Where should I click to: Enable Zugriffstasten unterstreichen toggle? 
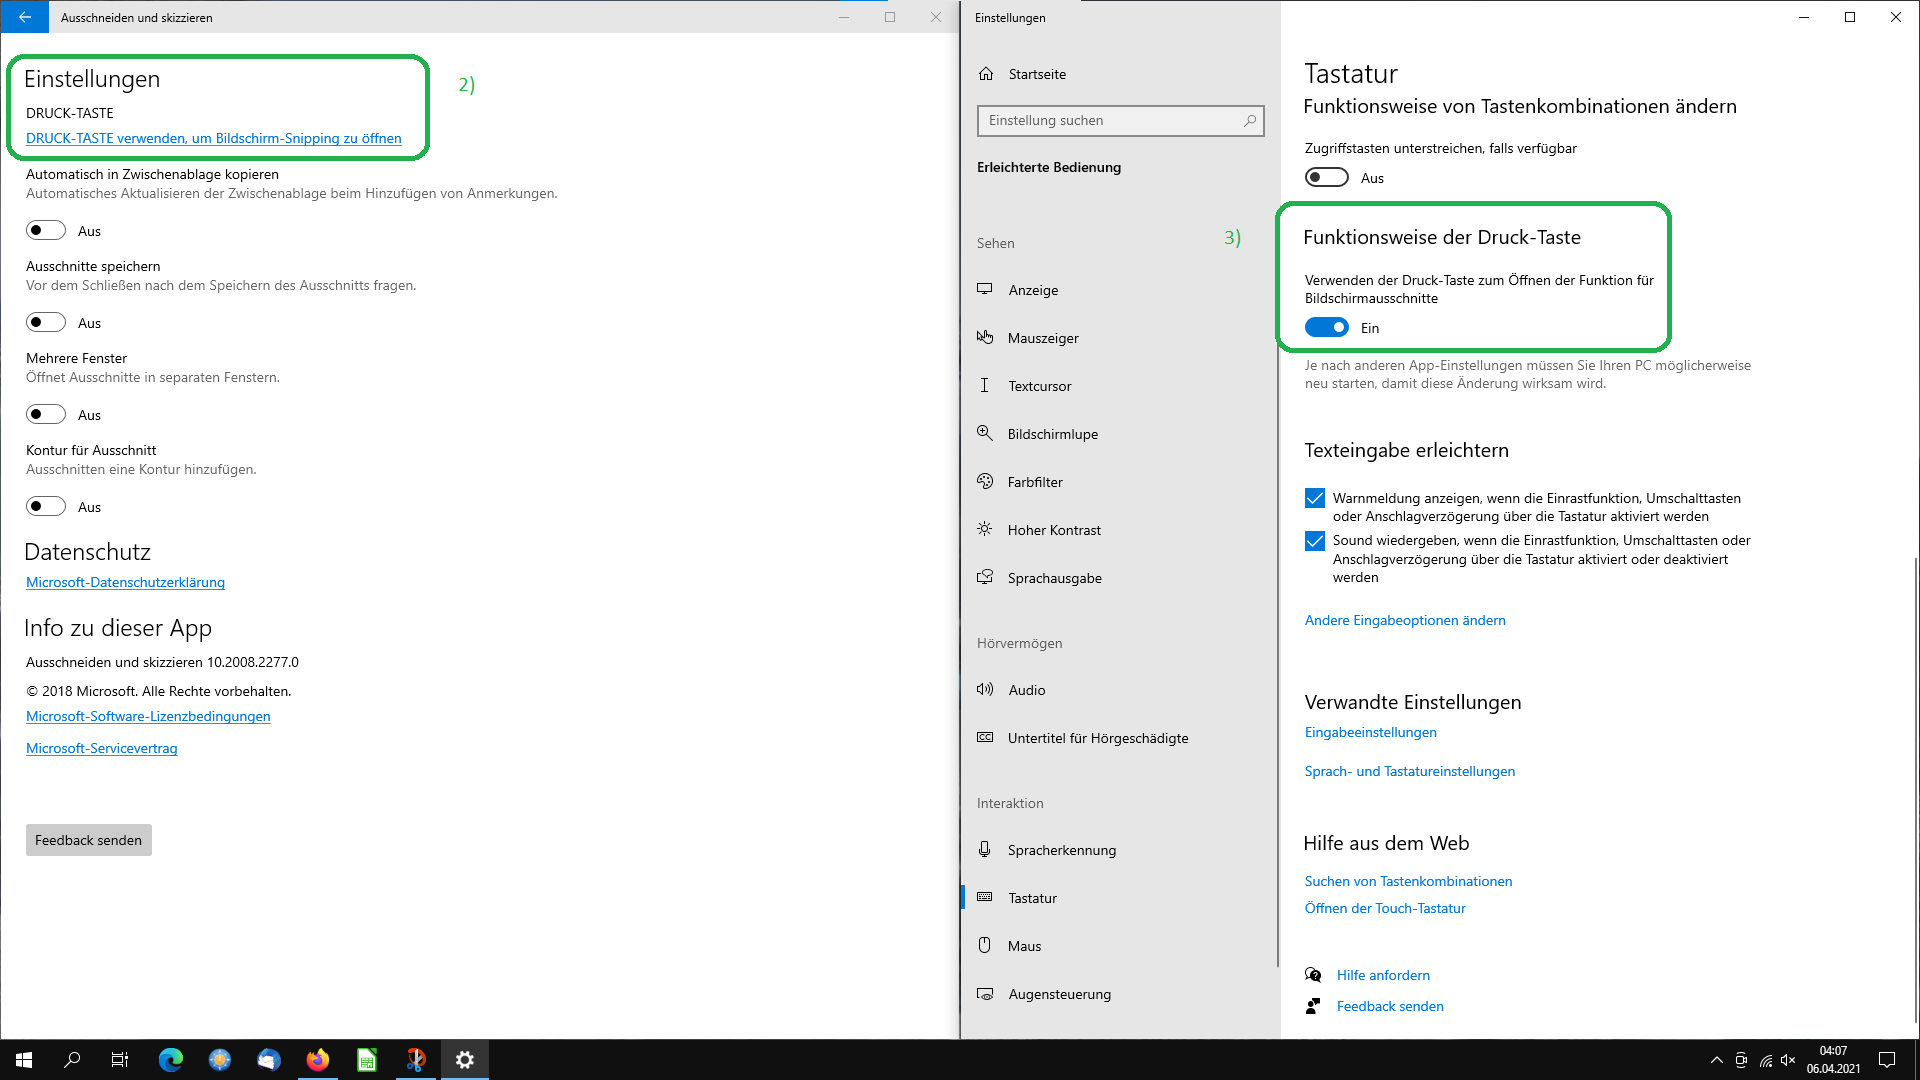click(1326, 178)
